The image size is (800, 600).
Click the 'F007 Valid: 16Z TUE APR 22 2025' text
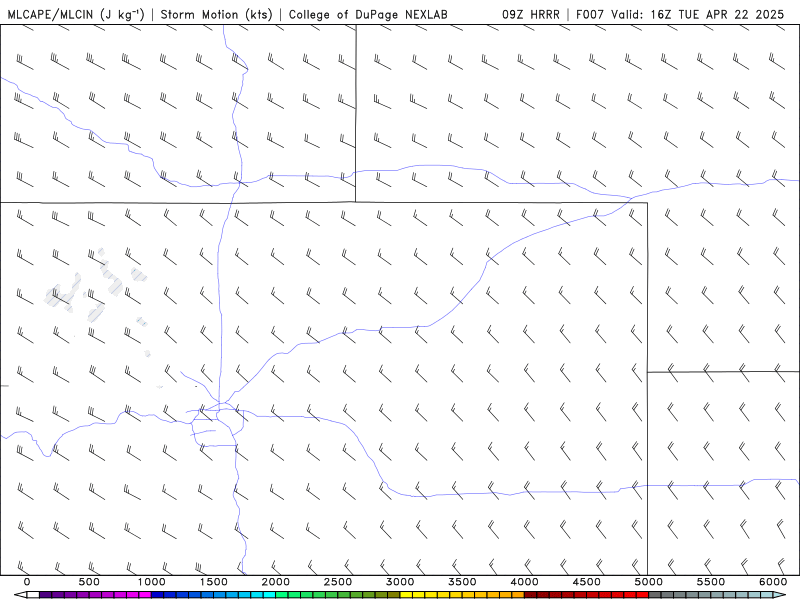coord(680,14)
